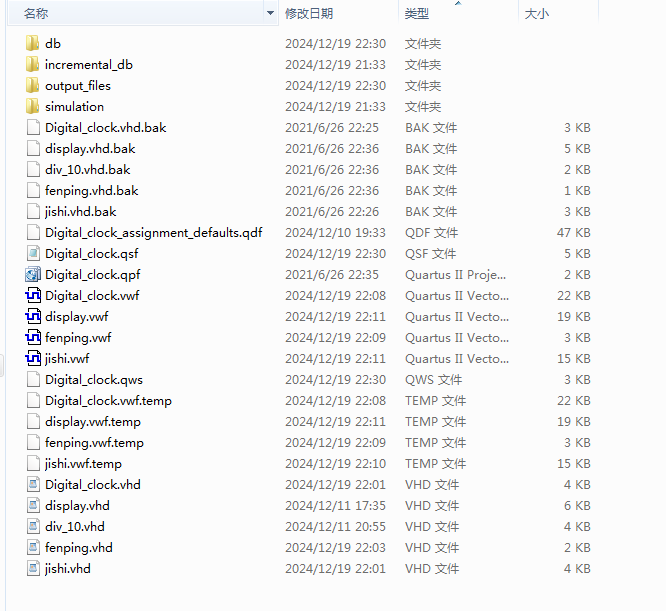Open the 名称 column filter dropdown arrow

tap(271, 13)
